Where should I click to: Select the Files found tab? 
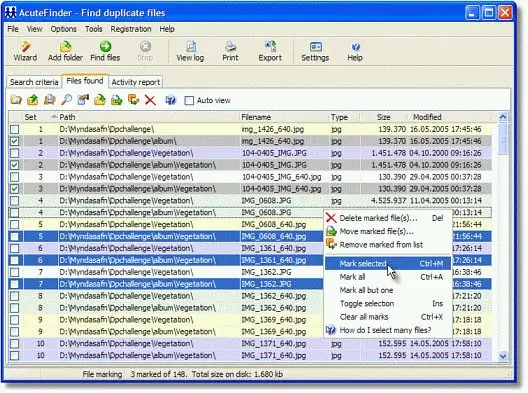85,81
